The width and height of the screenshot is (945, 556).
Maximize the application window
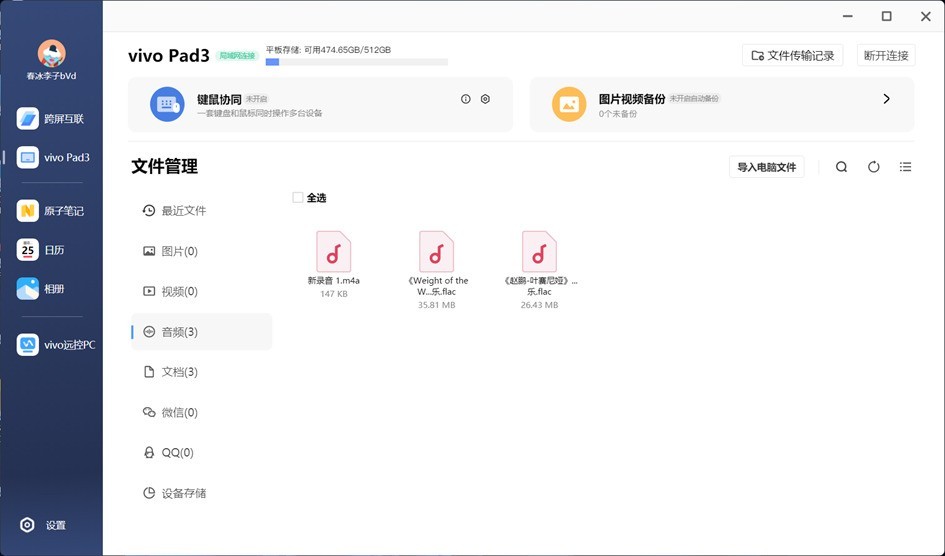point(887,16)
